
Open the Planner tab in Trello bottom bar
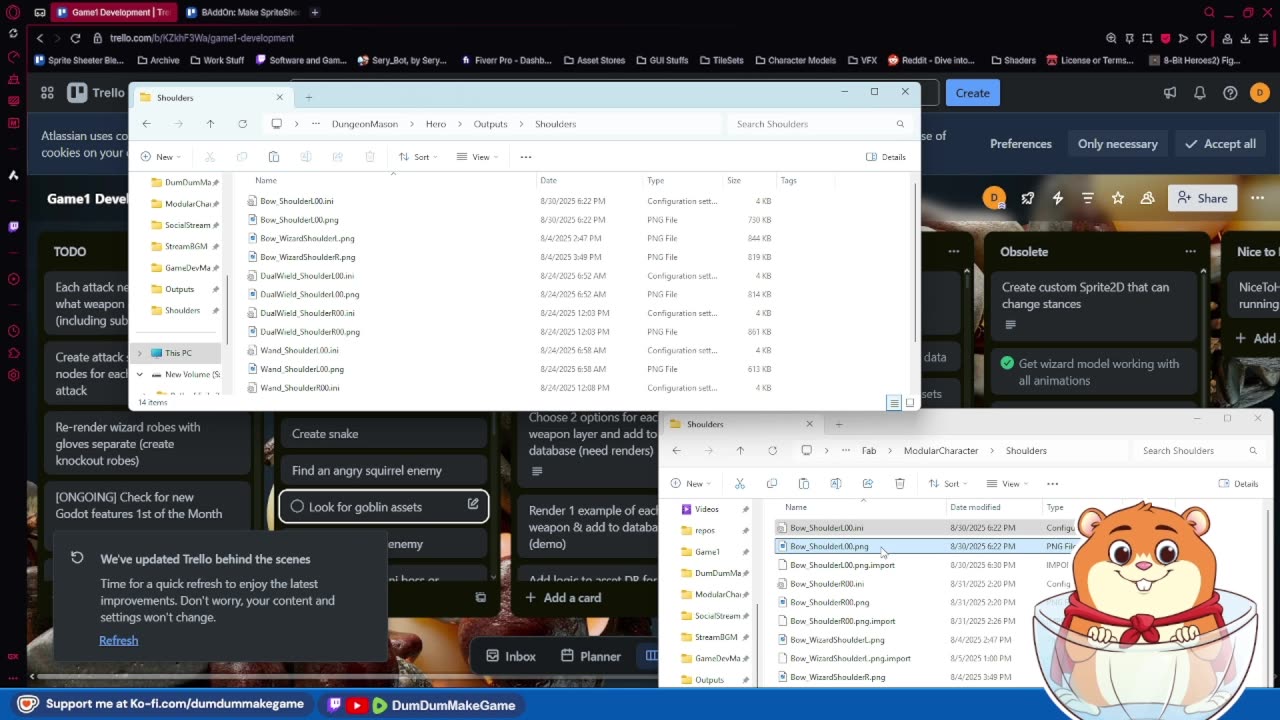[591, 656]
